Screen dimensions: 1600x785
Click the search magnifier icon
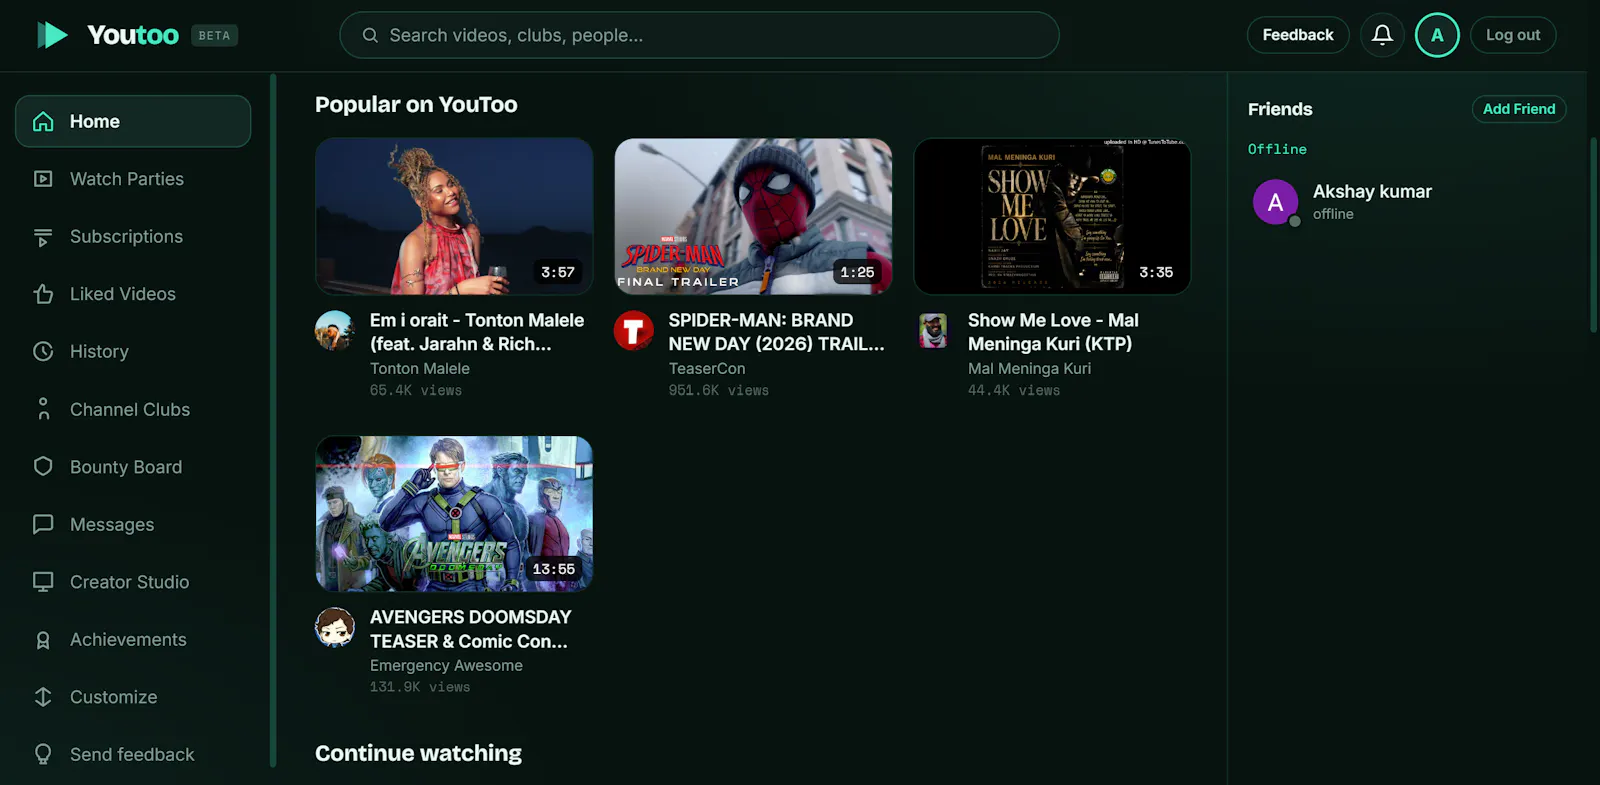(370, 35)
